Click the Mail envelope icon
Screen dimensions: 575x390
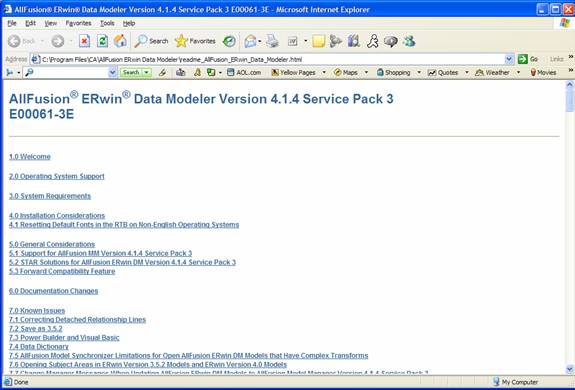(250, 41)
